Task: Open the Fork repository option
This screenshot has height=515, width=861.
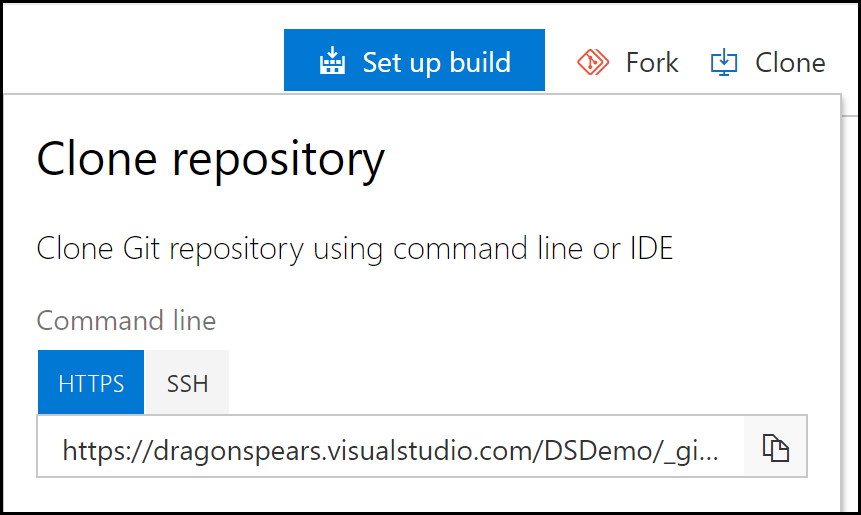Action: [x=628, y=62]
